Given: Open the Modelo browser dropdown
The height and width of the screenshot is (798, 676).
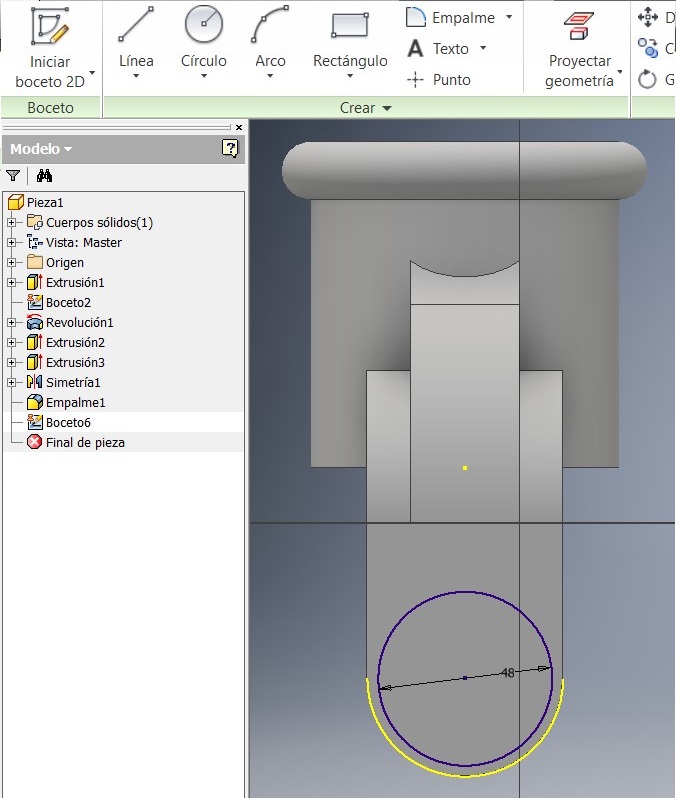Looking at the screenshot, I should [x=68, y=149].
